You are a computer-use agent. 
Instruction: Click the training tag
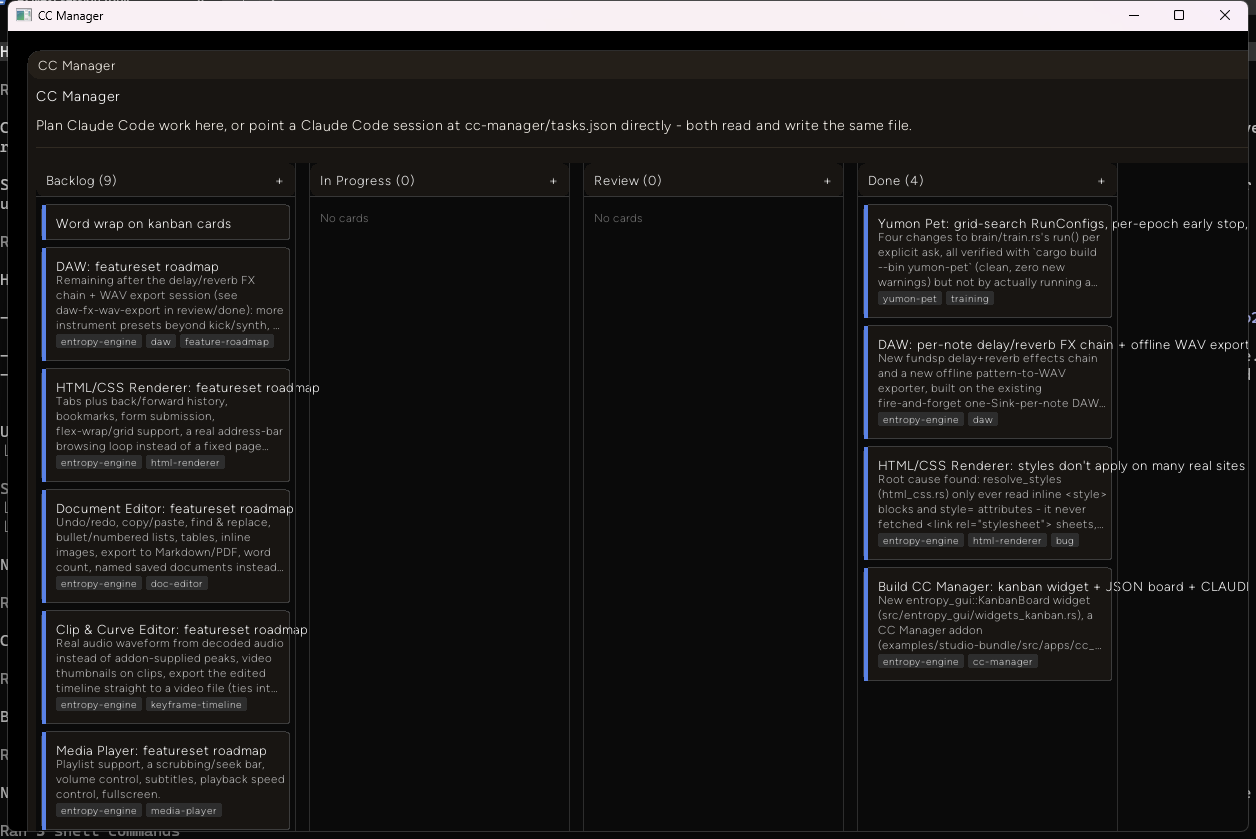(970, 299)
